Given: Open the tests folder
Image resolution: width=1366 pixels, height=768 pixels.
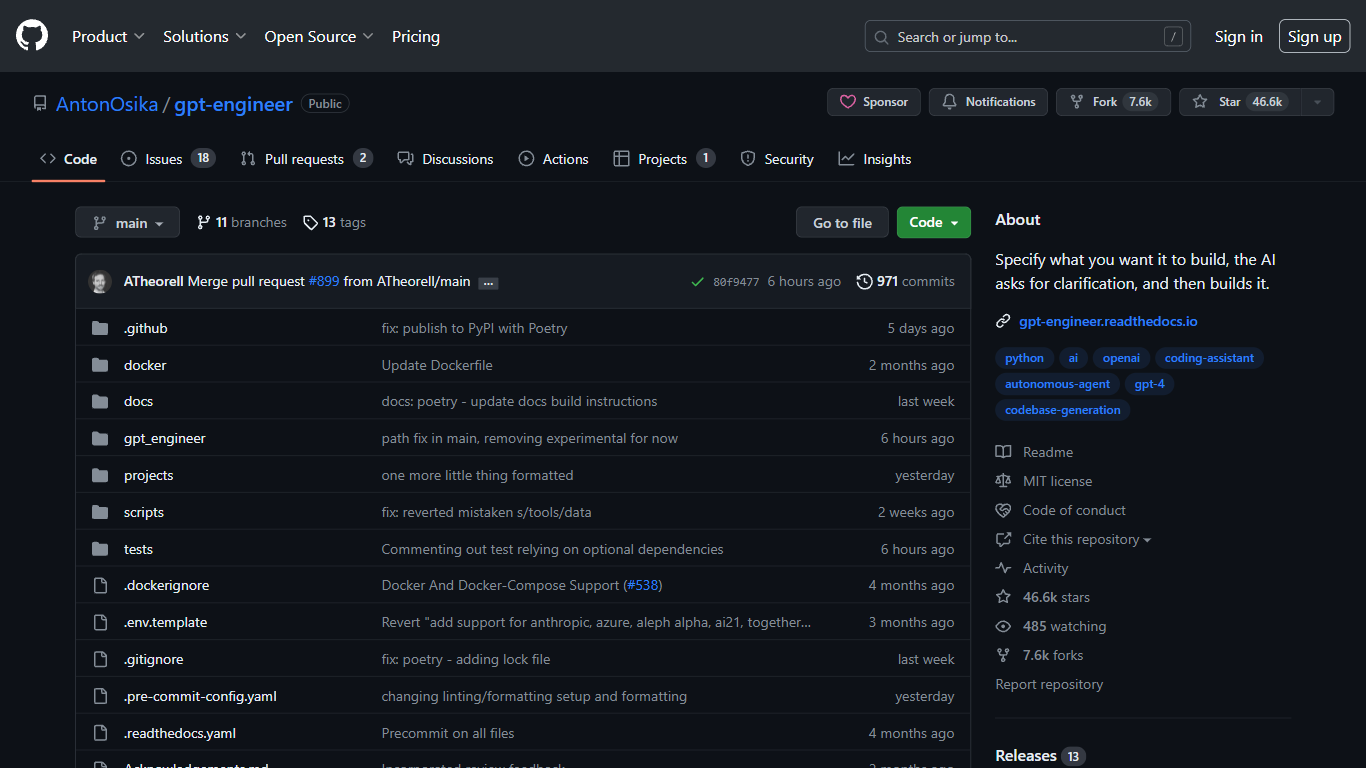Looking at the screenshot, I should coord(138,549).
